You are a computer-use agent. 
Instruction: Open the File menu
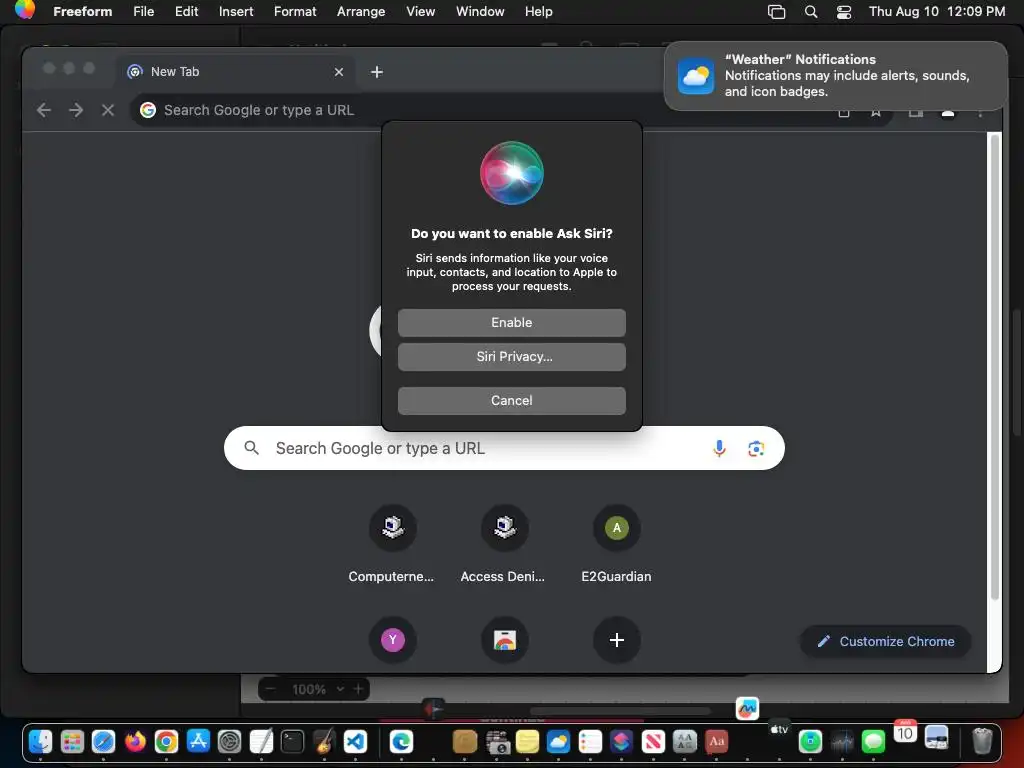144,11
